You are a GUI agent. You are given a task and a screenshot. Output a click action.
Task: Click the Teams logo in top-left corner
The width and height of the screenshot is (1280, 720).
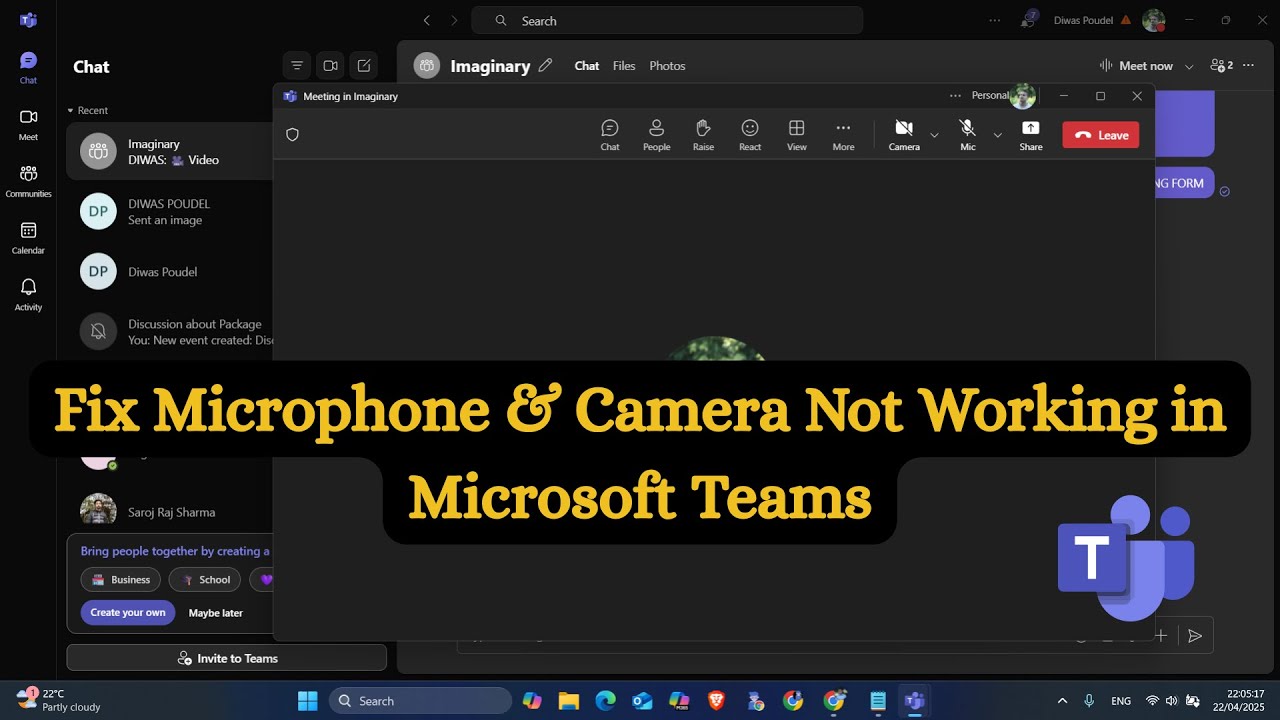click(28, 20)
